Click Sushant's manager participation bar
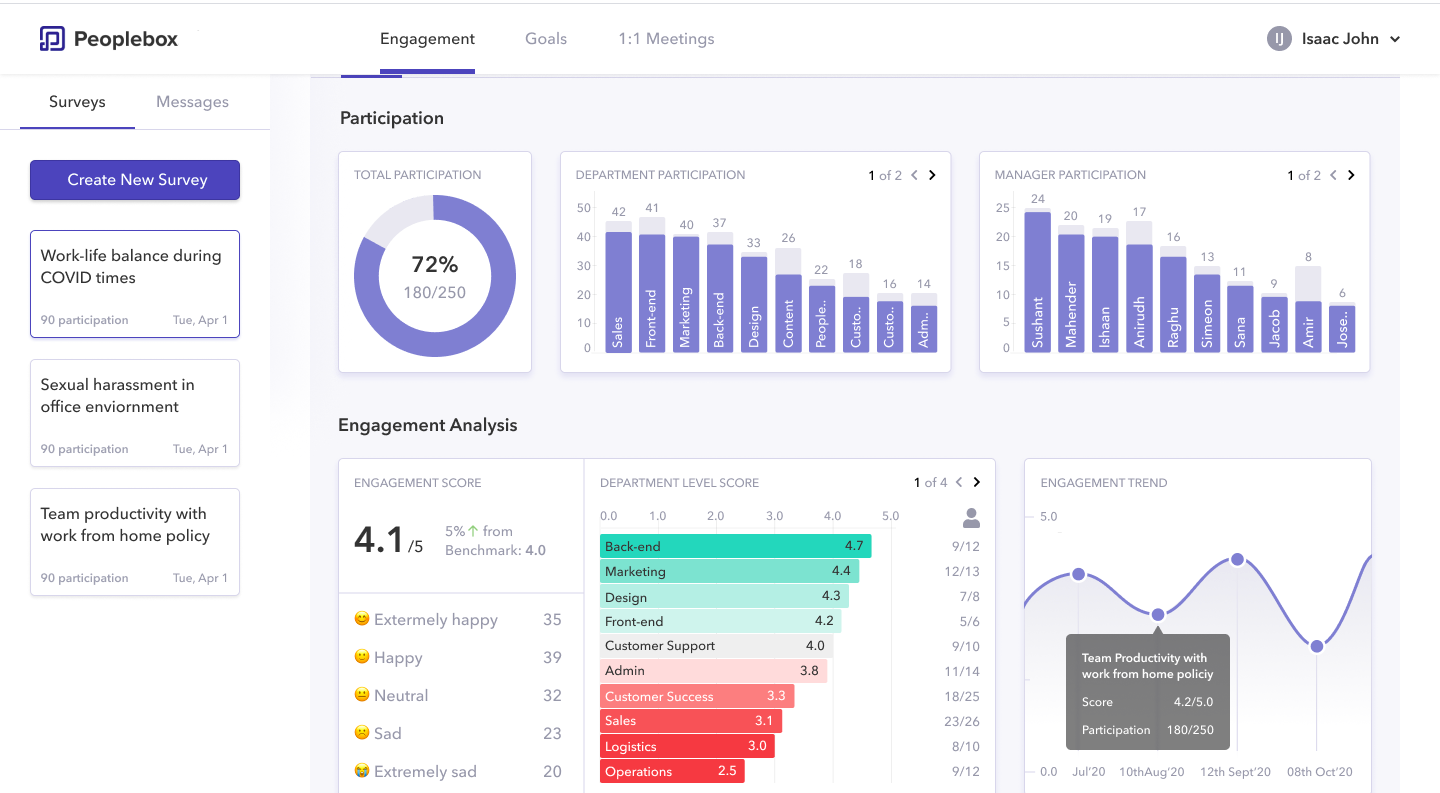The width and height of the screenshot is (1440, 793). coord(1038,281)
